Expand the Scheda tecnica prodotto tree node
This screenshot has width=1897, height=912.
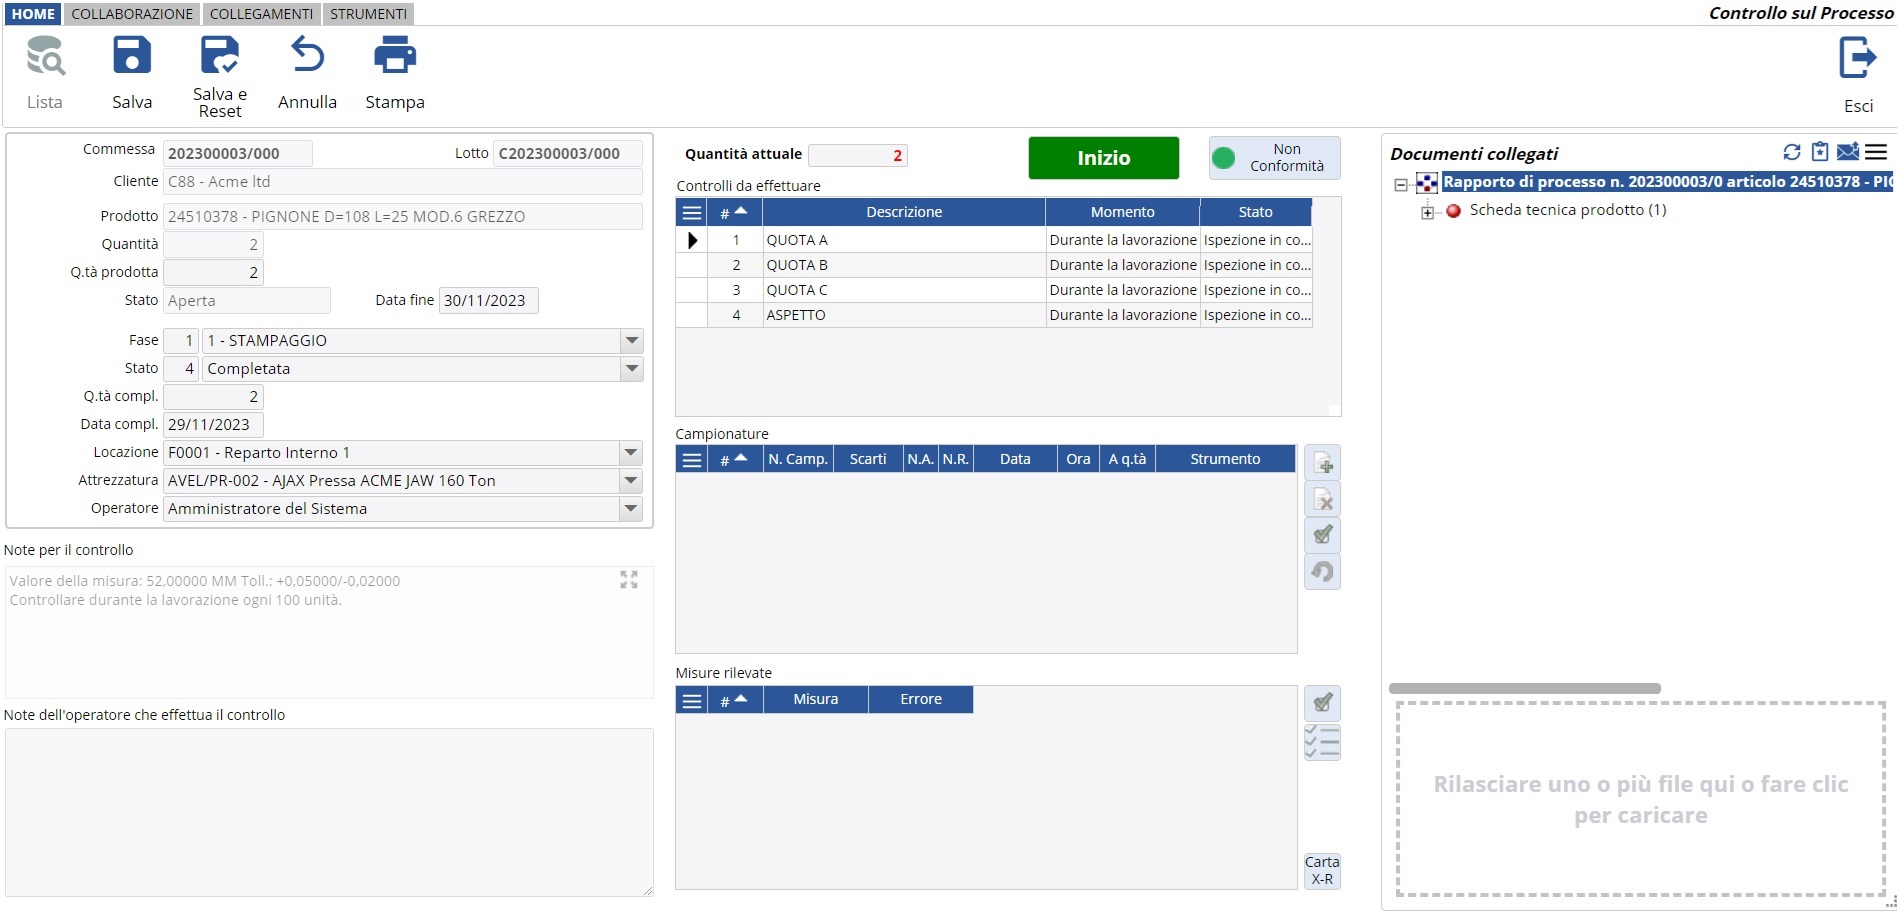(x=1427, y=212)
